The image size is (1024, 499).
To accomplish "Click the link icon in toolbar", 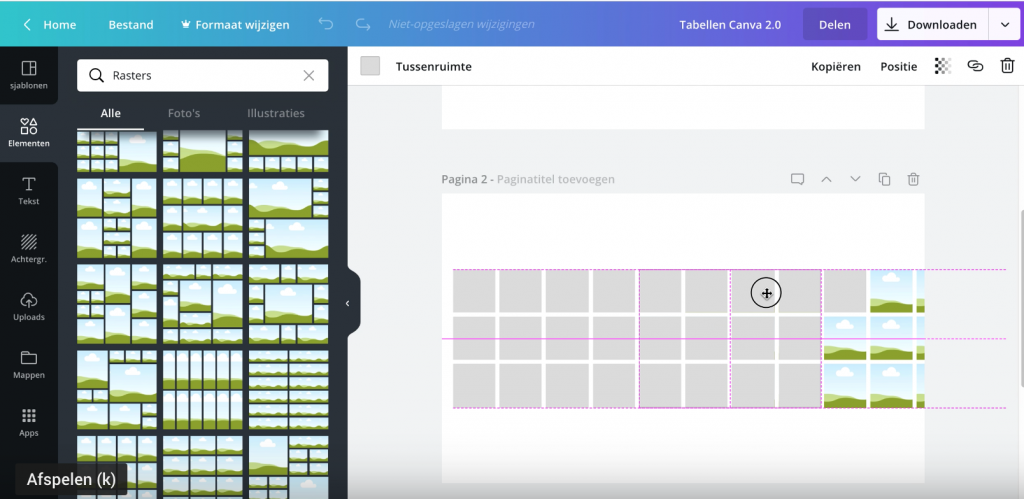I will 975,66.
